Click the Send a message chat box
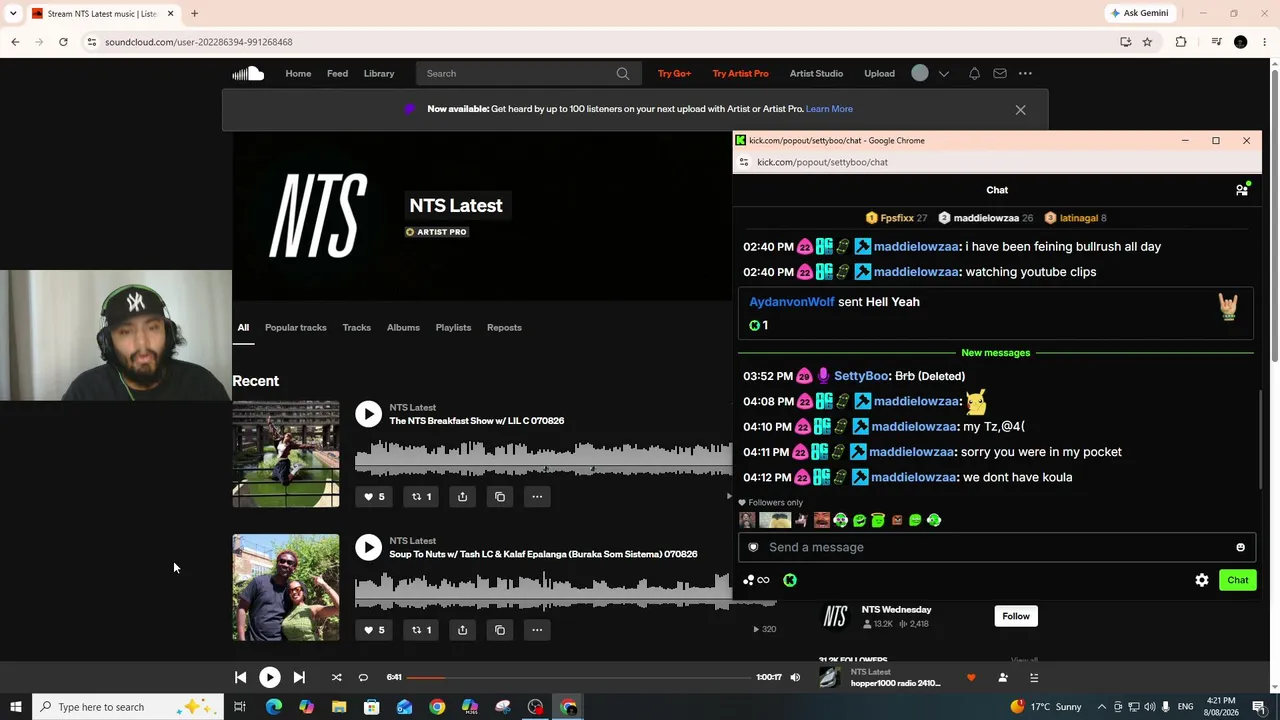Image resolution: width=1280 pixels, height=720 pixels. 996,547
